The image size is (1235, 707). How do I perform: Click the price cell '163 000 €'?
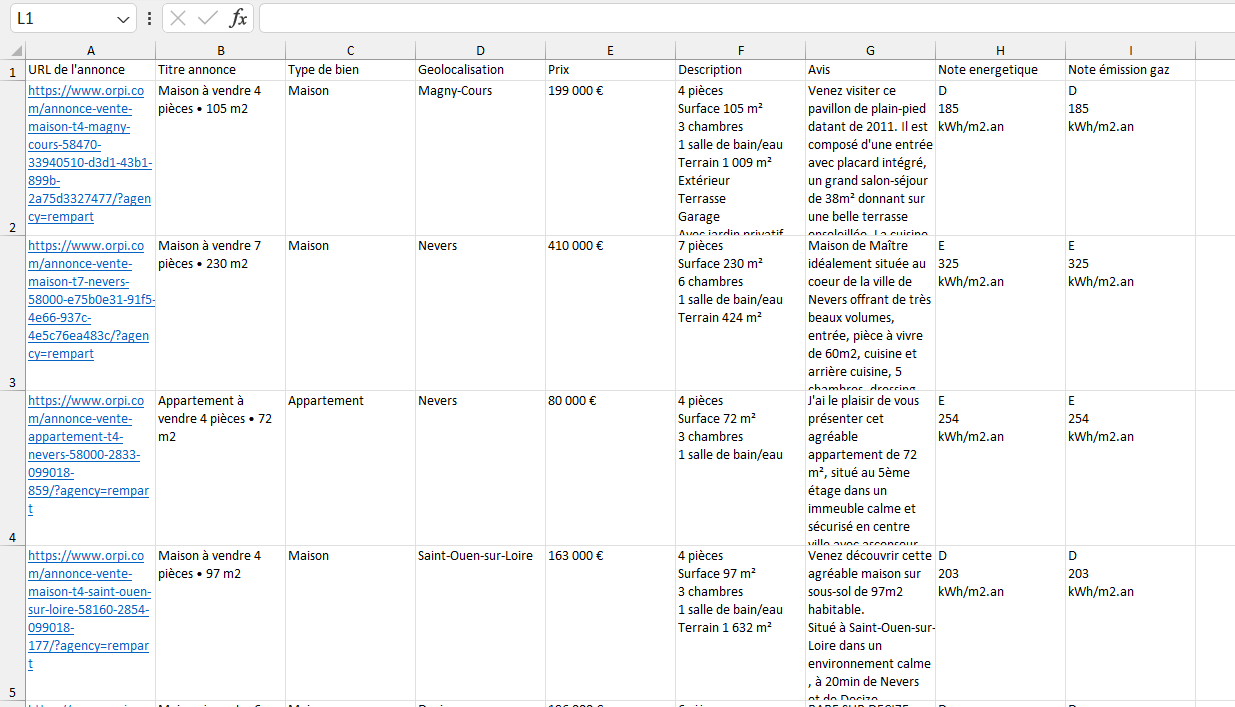click(611, 623)
